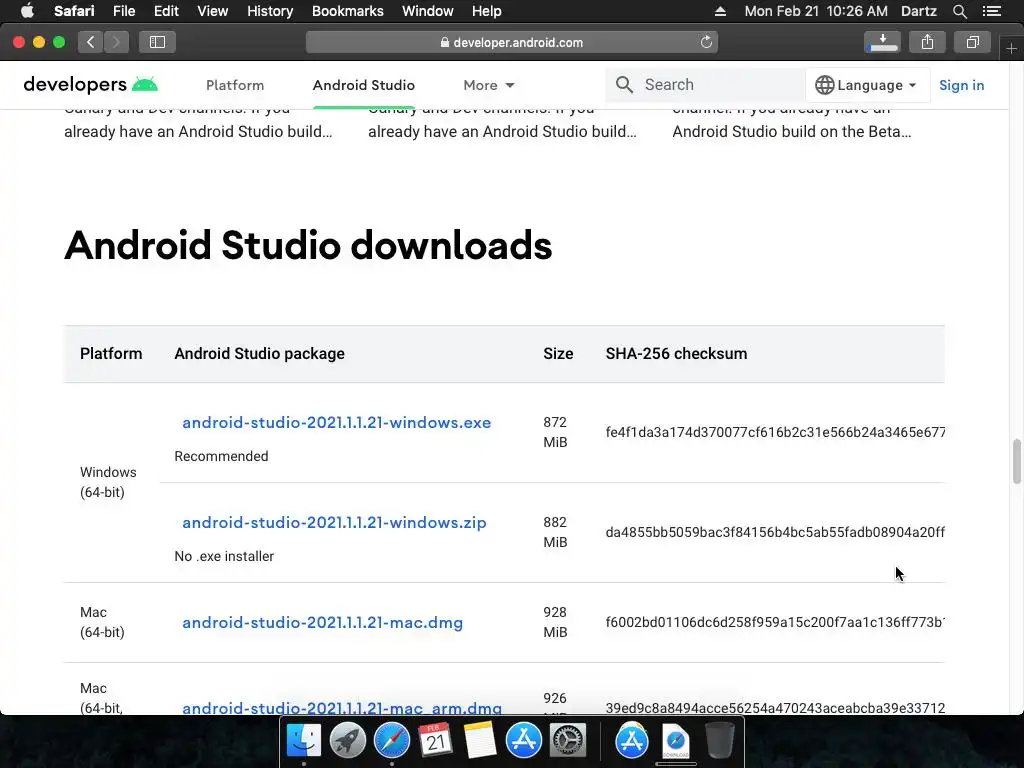Open the Safari application menu
The width and height of the screenshot is (1024, 768).
(74, 11)
